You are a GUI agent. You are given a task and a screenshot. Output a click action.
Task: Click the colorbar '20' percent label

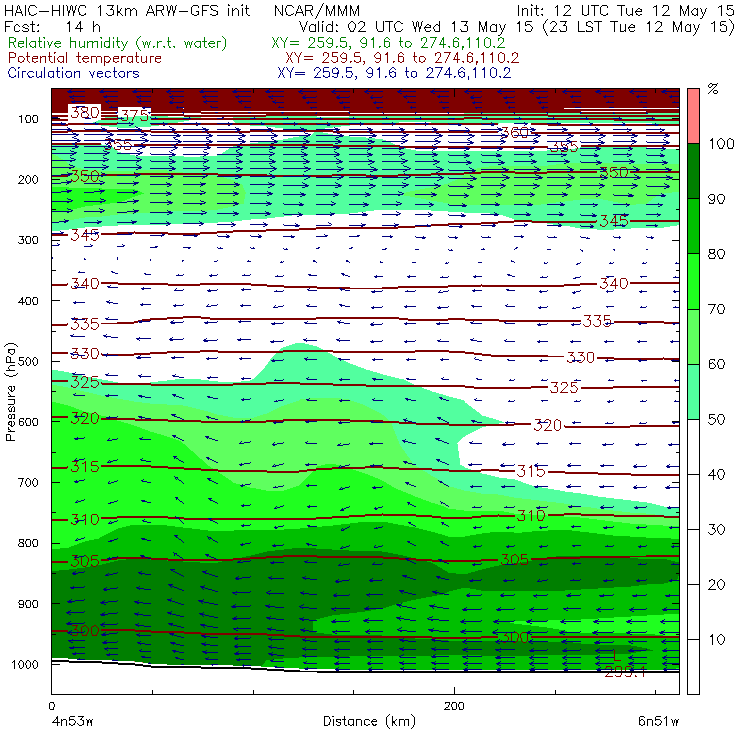tap(717, 585)
